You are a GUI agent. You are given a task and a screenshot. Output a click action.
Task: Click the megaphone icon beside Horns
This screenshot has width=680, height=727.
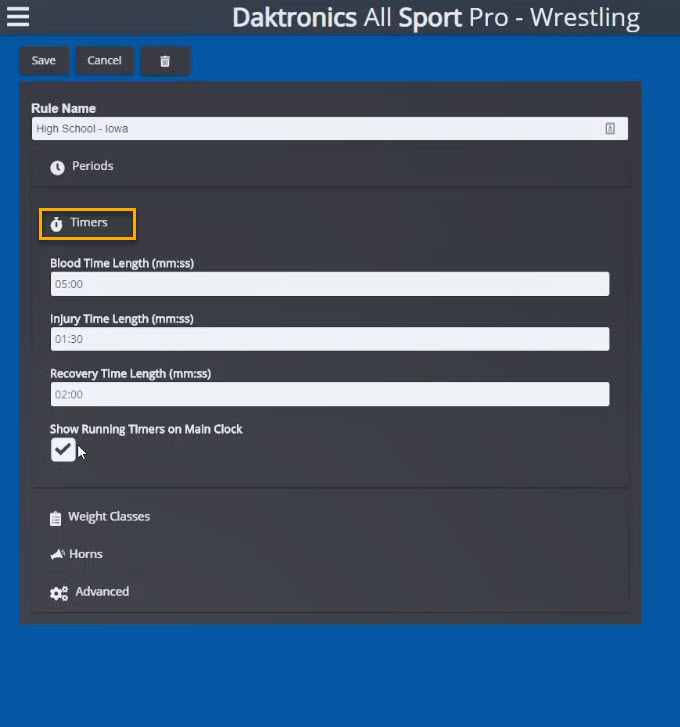pyautogui.click(x=57, y=554)
